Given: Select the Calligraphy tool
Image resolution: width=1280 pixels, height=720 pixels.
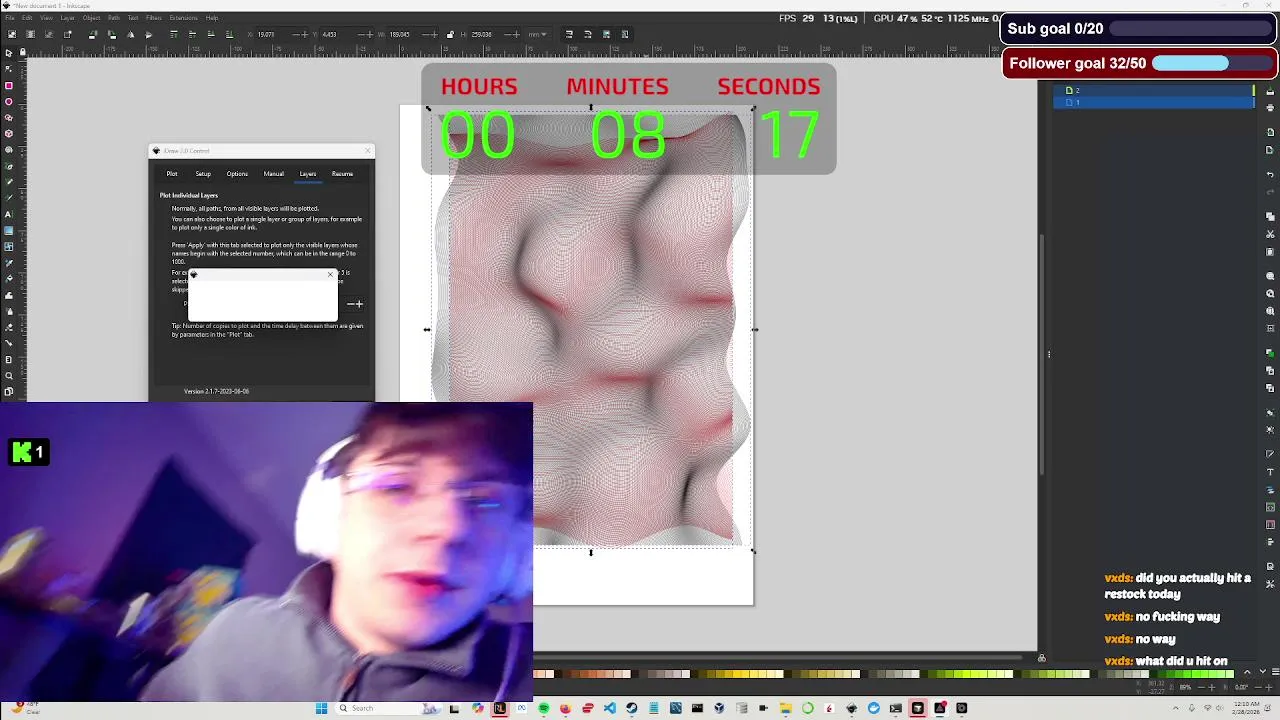Looking at the screenshot, I should 9,197.
